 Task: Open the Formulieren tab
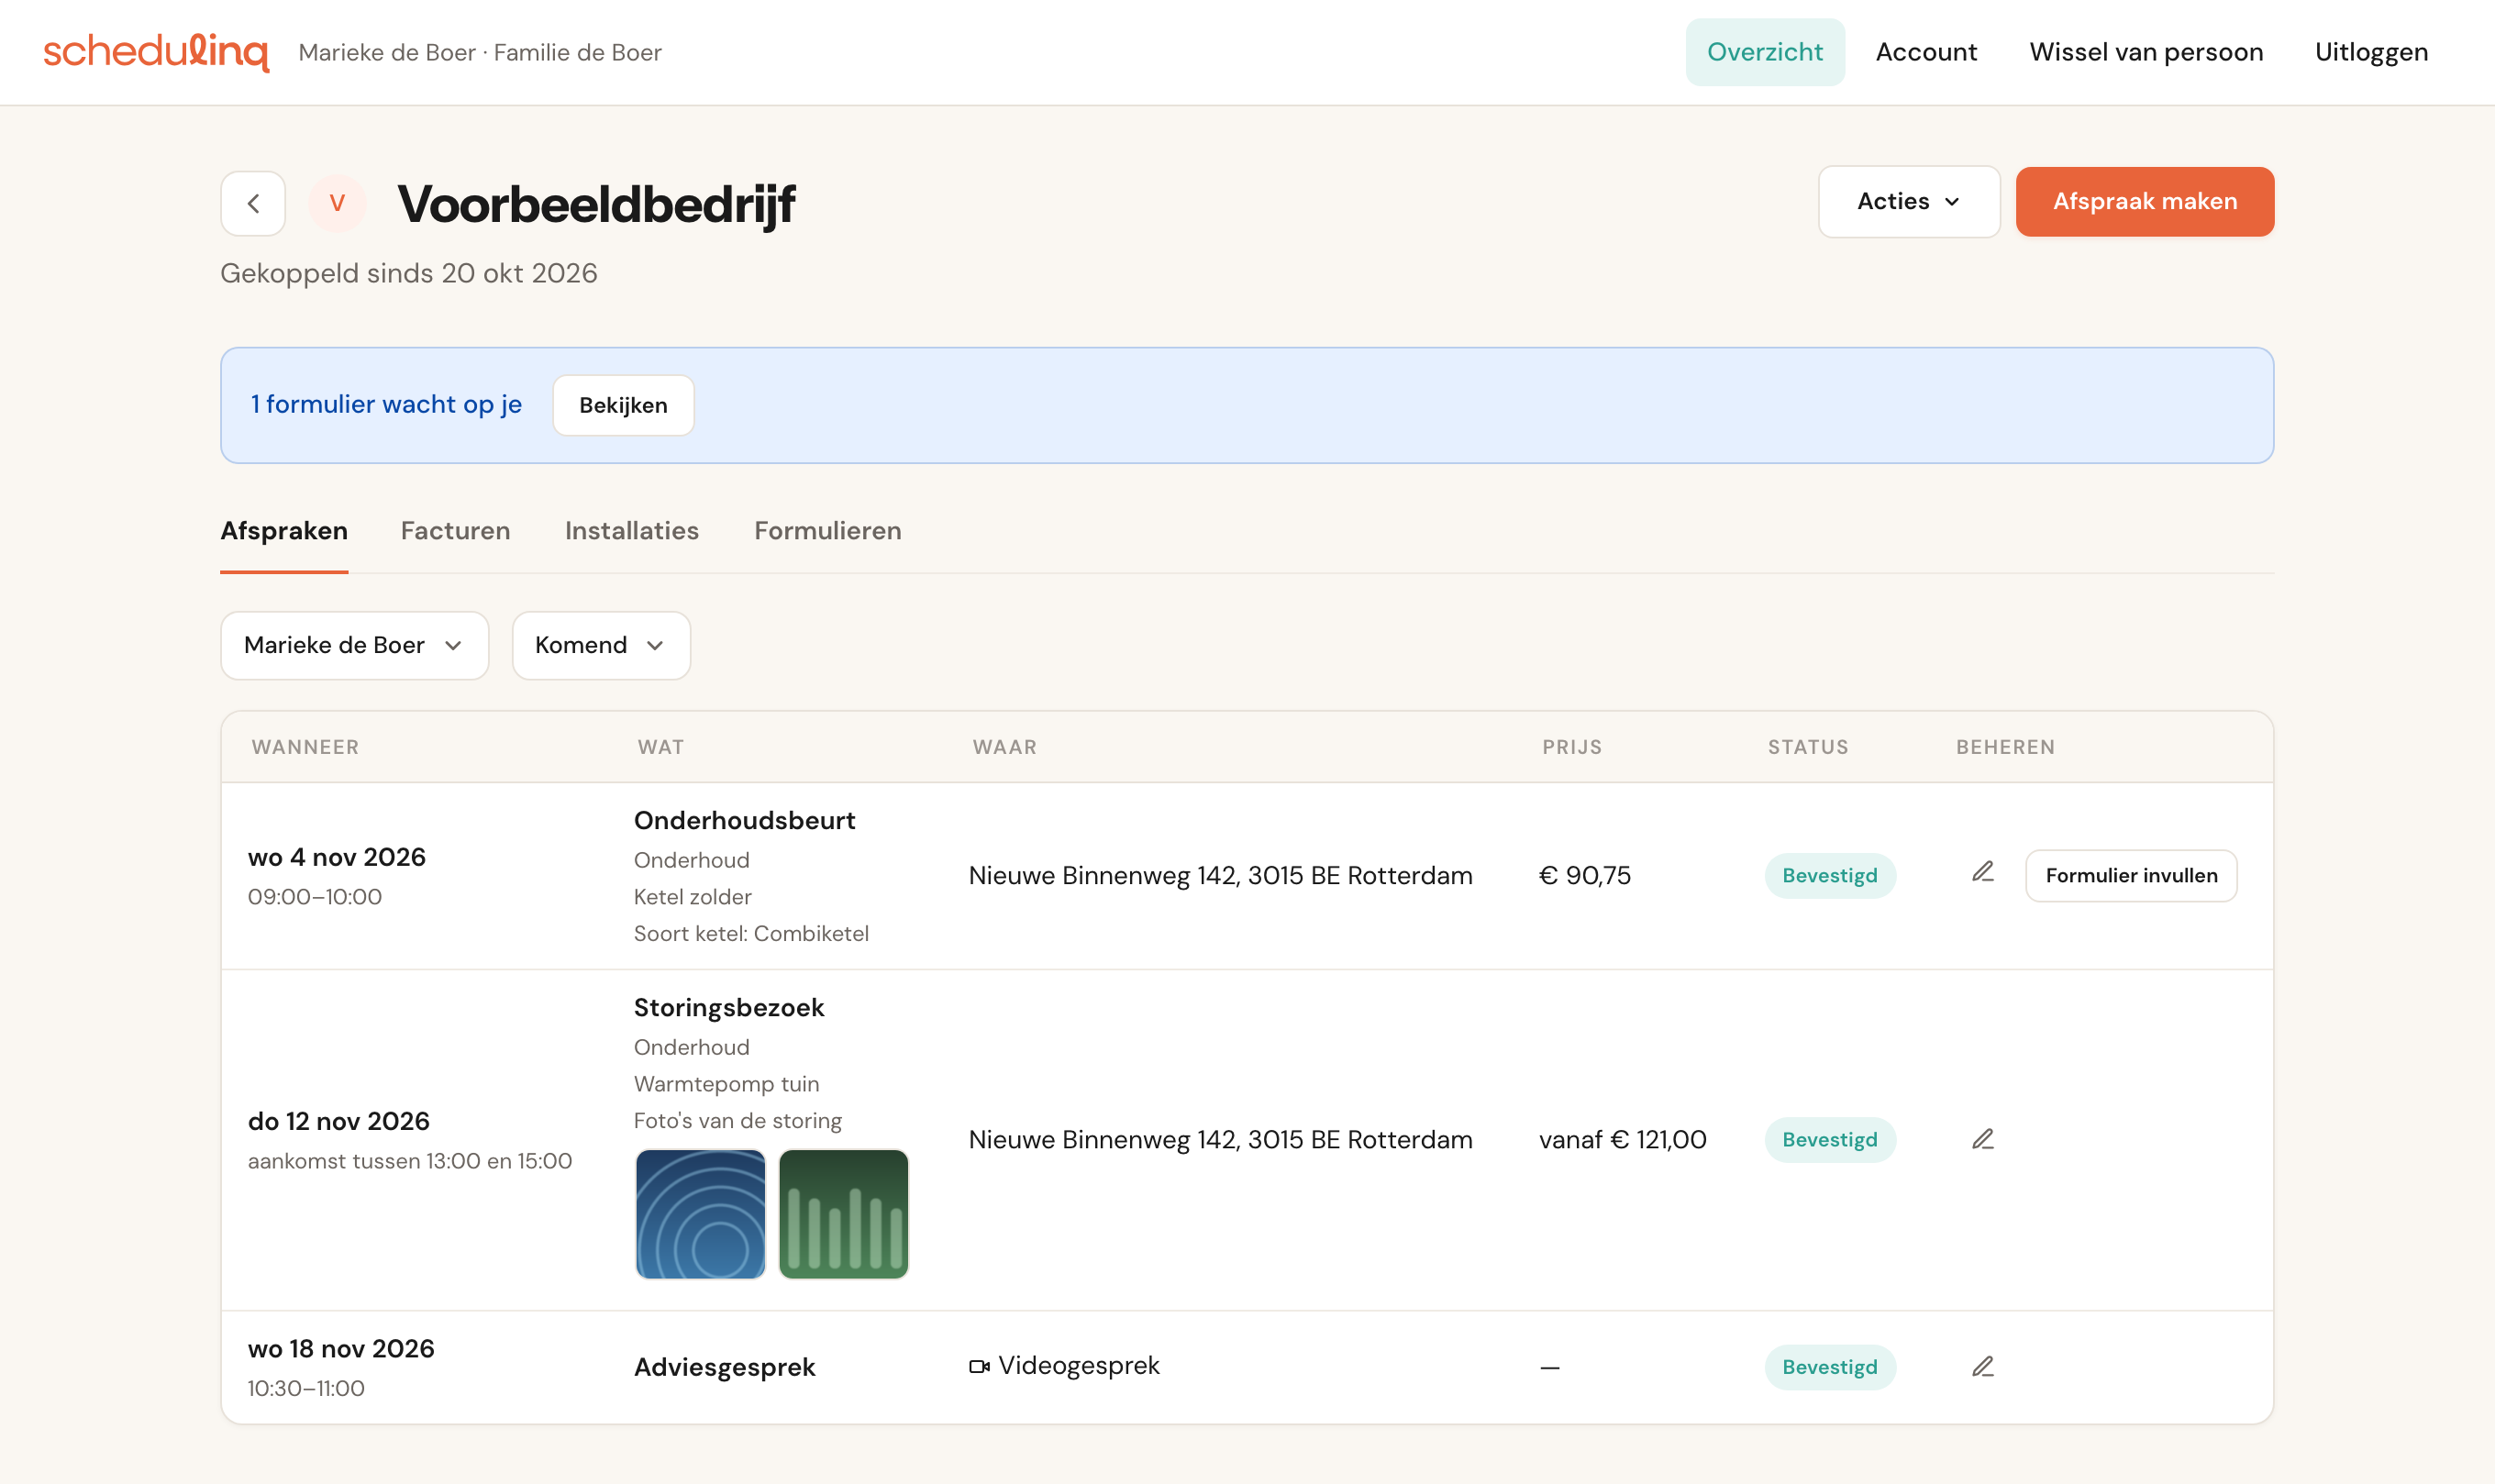point(827,530)
